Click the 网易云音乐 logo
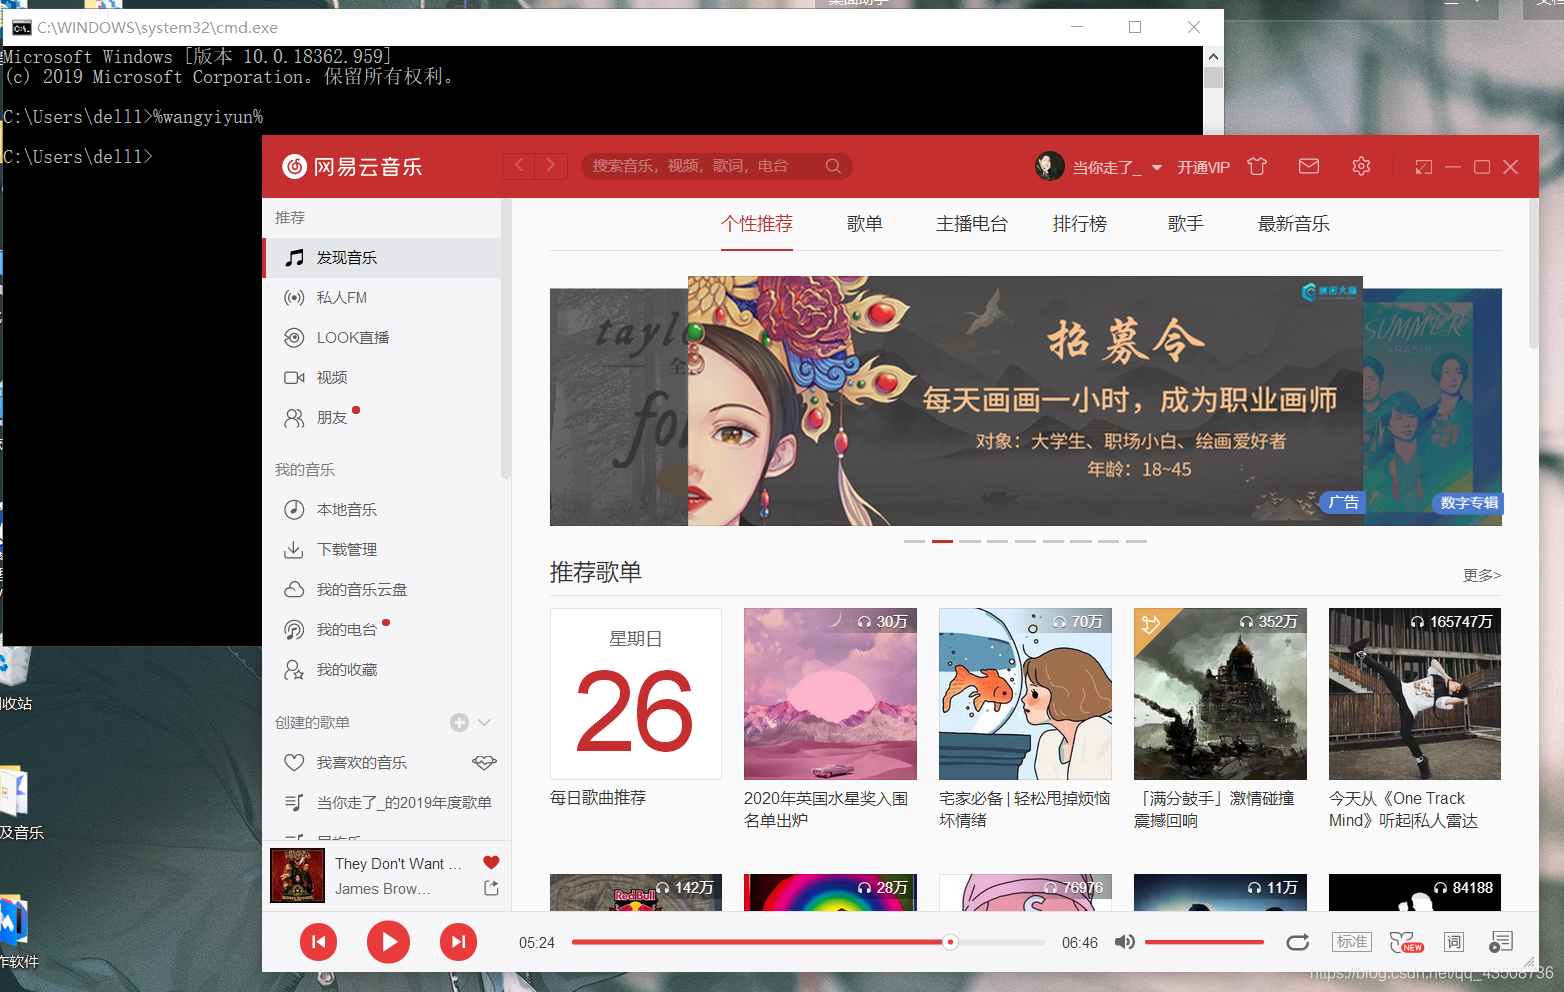Image resolution: width=1564 pixels, height=992 pixels. click(x=352, y=167)
